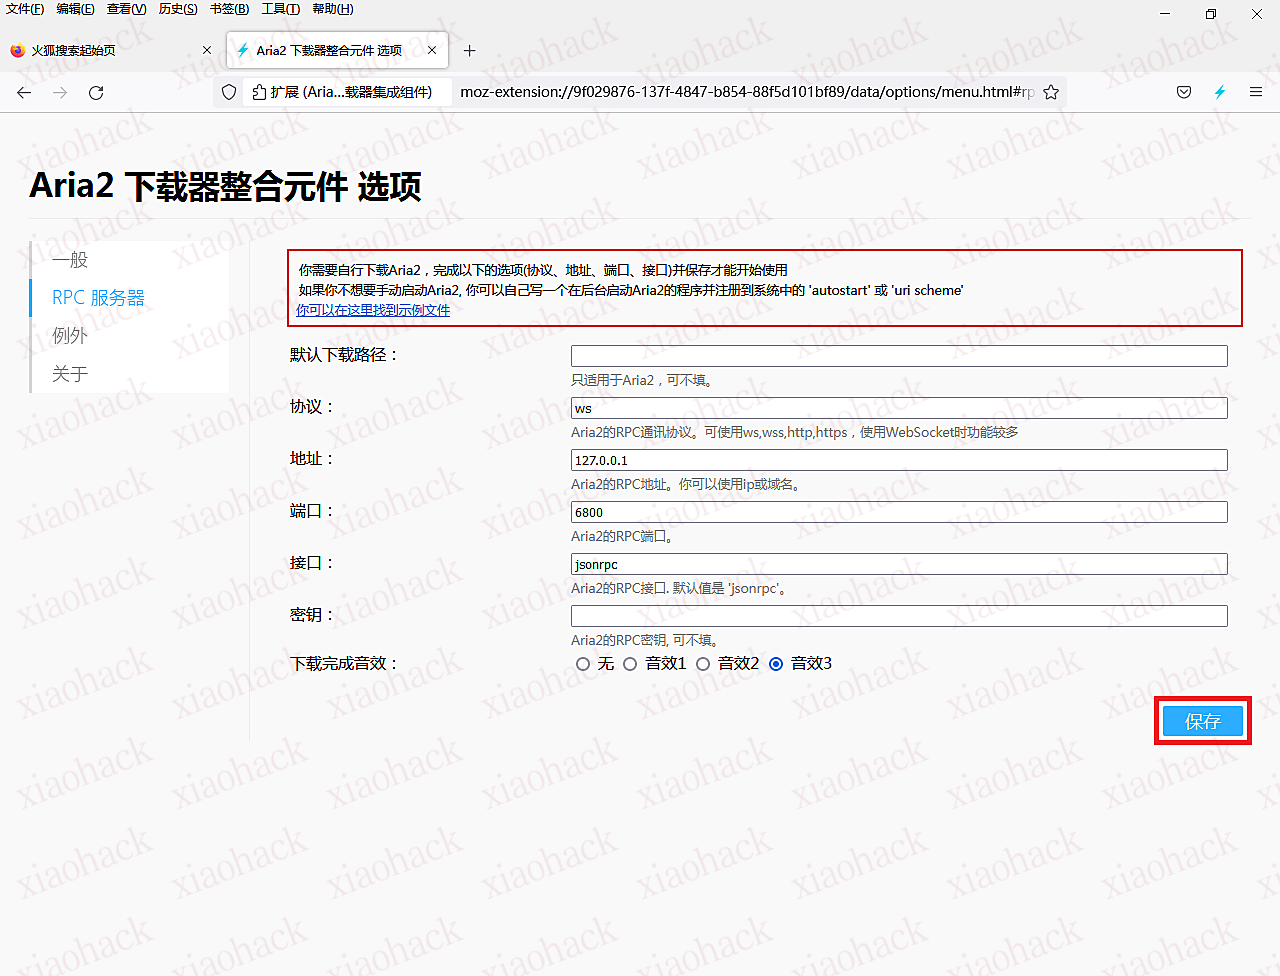
Task: Select the 音效1 radio button
Action: pos(630,664)
